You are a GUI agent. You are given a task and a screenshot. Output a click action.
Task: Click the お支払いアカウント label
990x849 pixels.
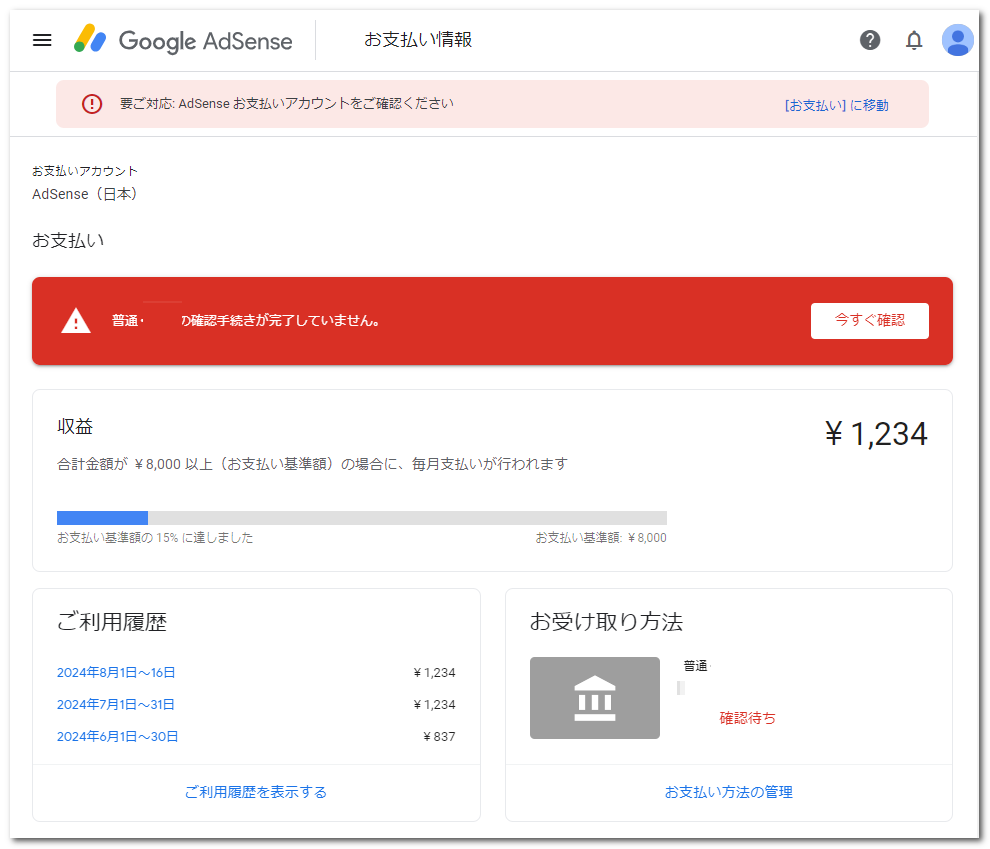tap(85, 171)
